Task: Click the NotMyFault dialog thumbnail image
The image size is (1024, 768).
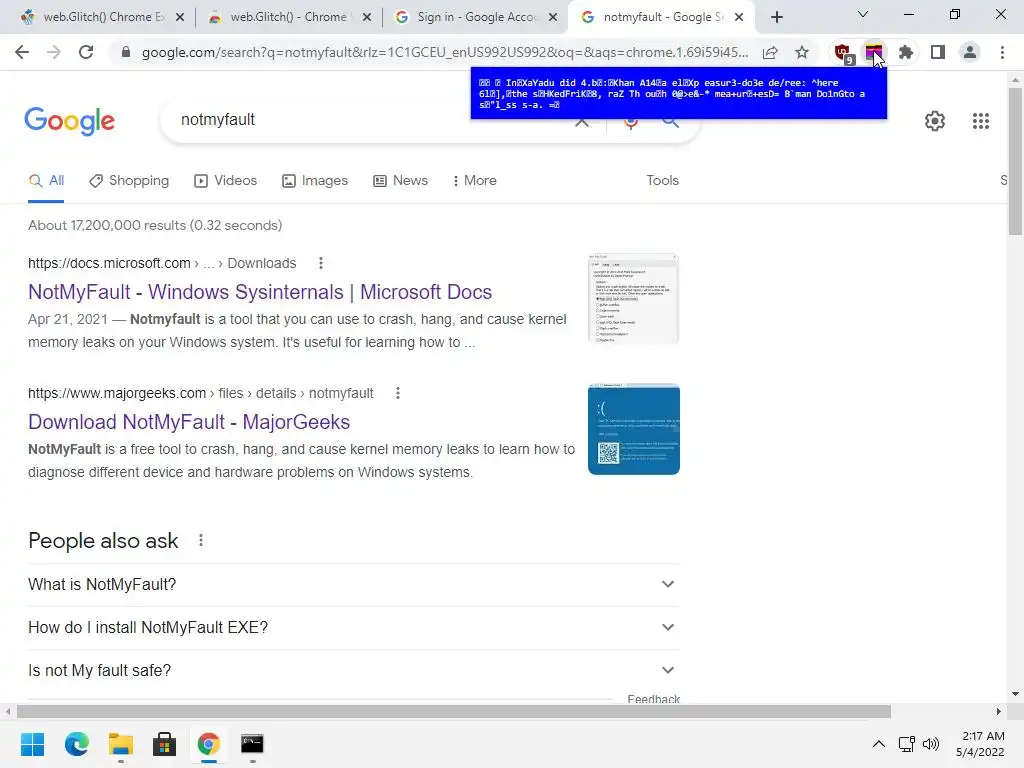Action: [x=633, y=298]
